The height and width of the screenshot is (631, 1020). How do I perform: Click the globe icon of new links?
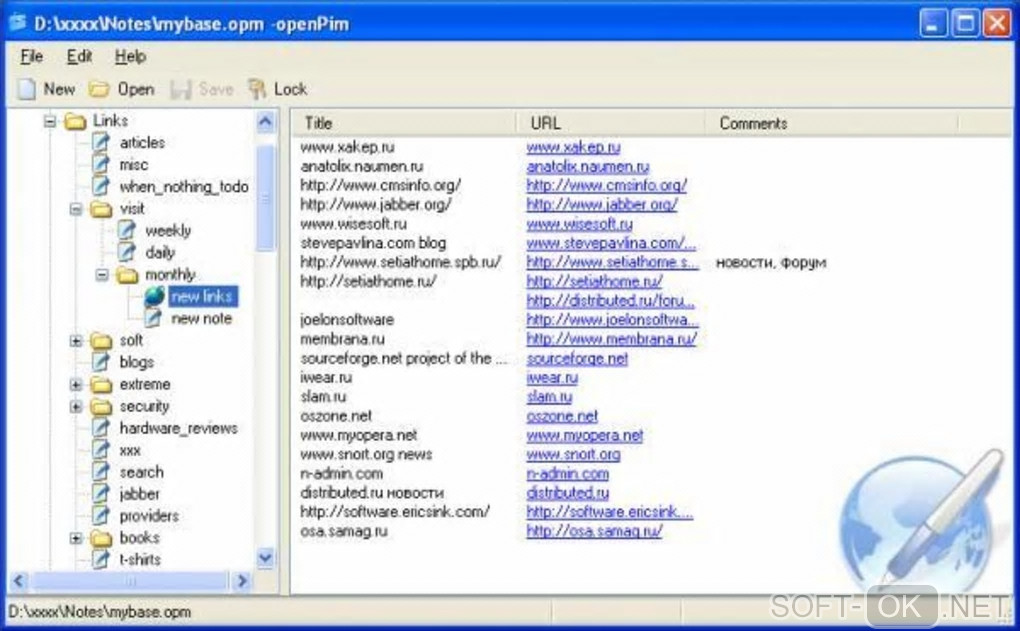[154, 296]
